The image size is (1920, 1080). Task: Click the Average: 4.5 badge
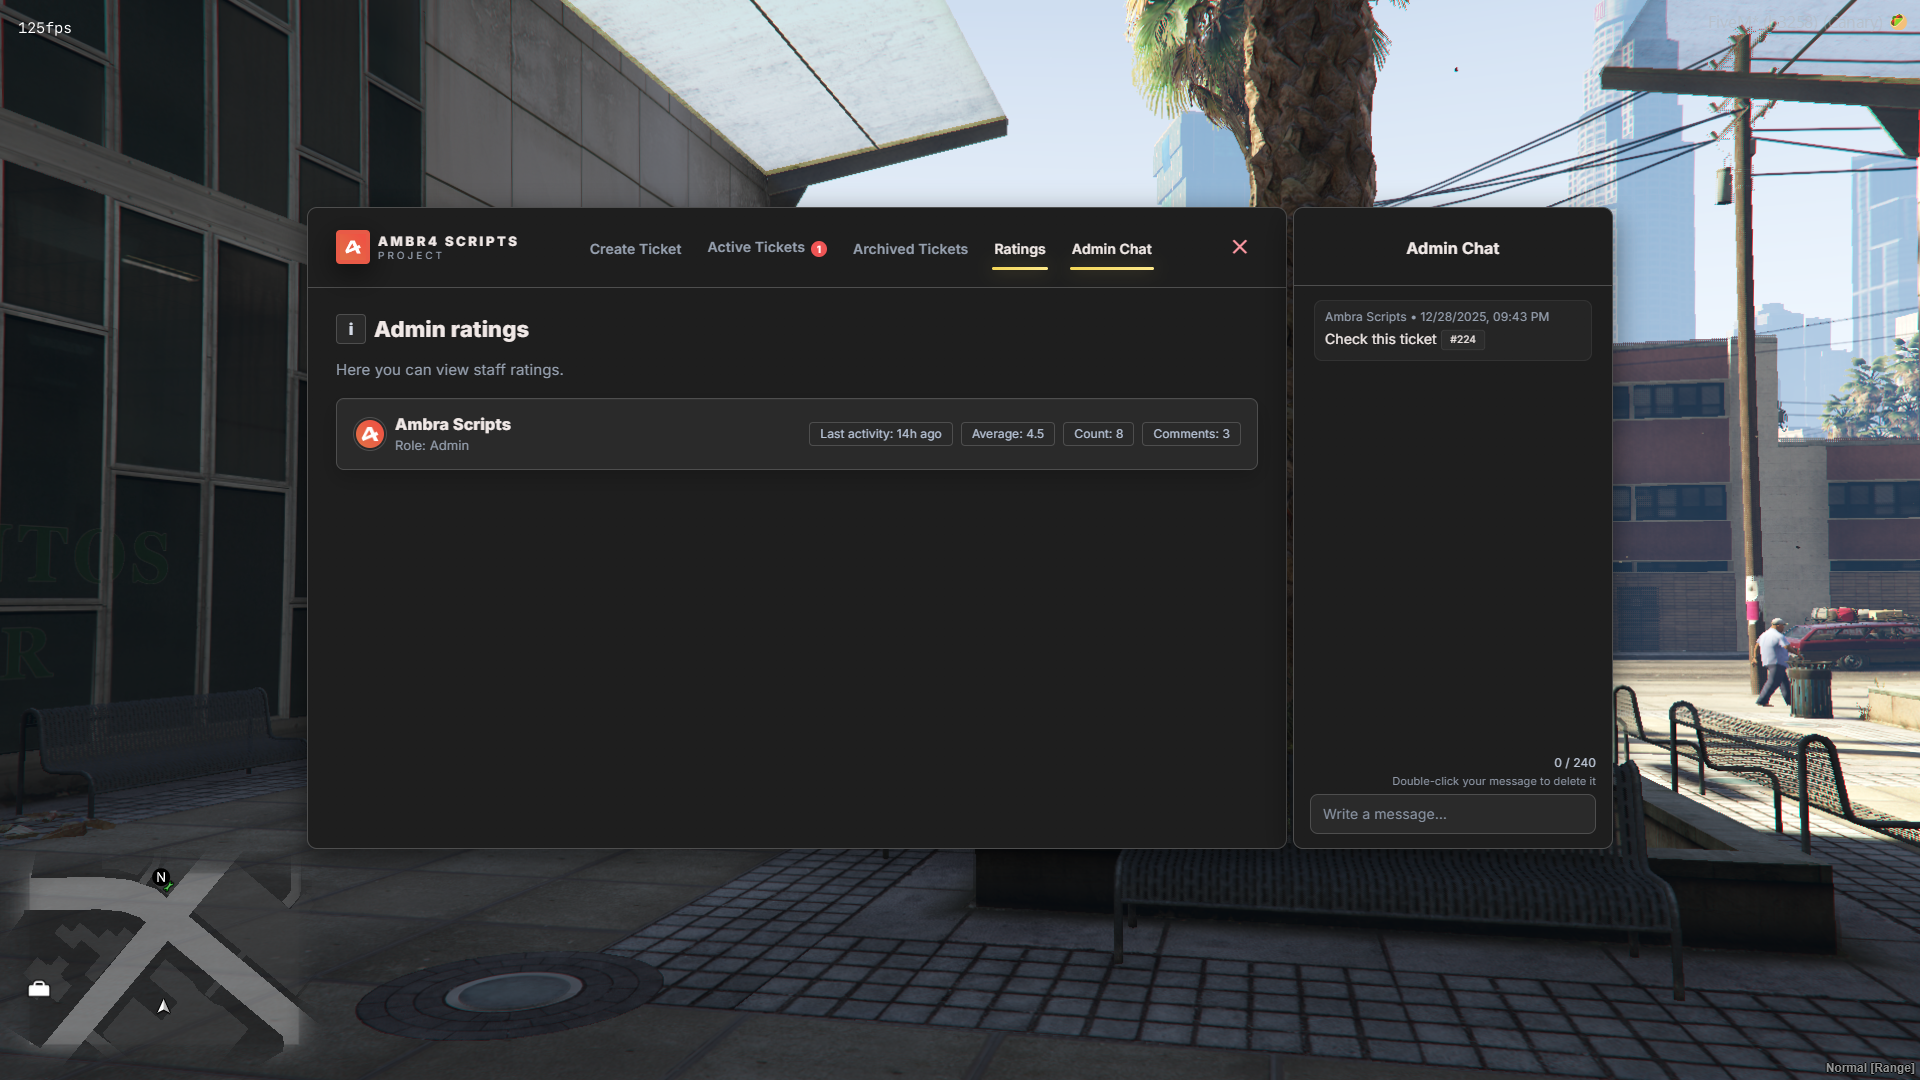(x=1007, y=434)
